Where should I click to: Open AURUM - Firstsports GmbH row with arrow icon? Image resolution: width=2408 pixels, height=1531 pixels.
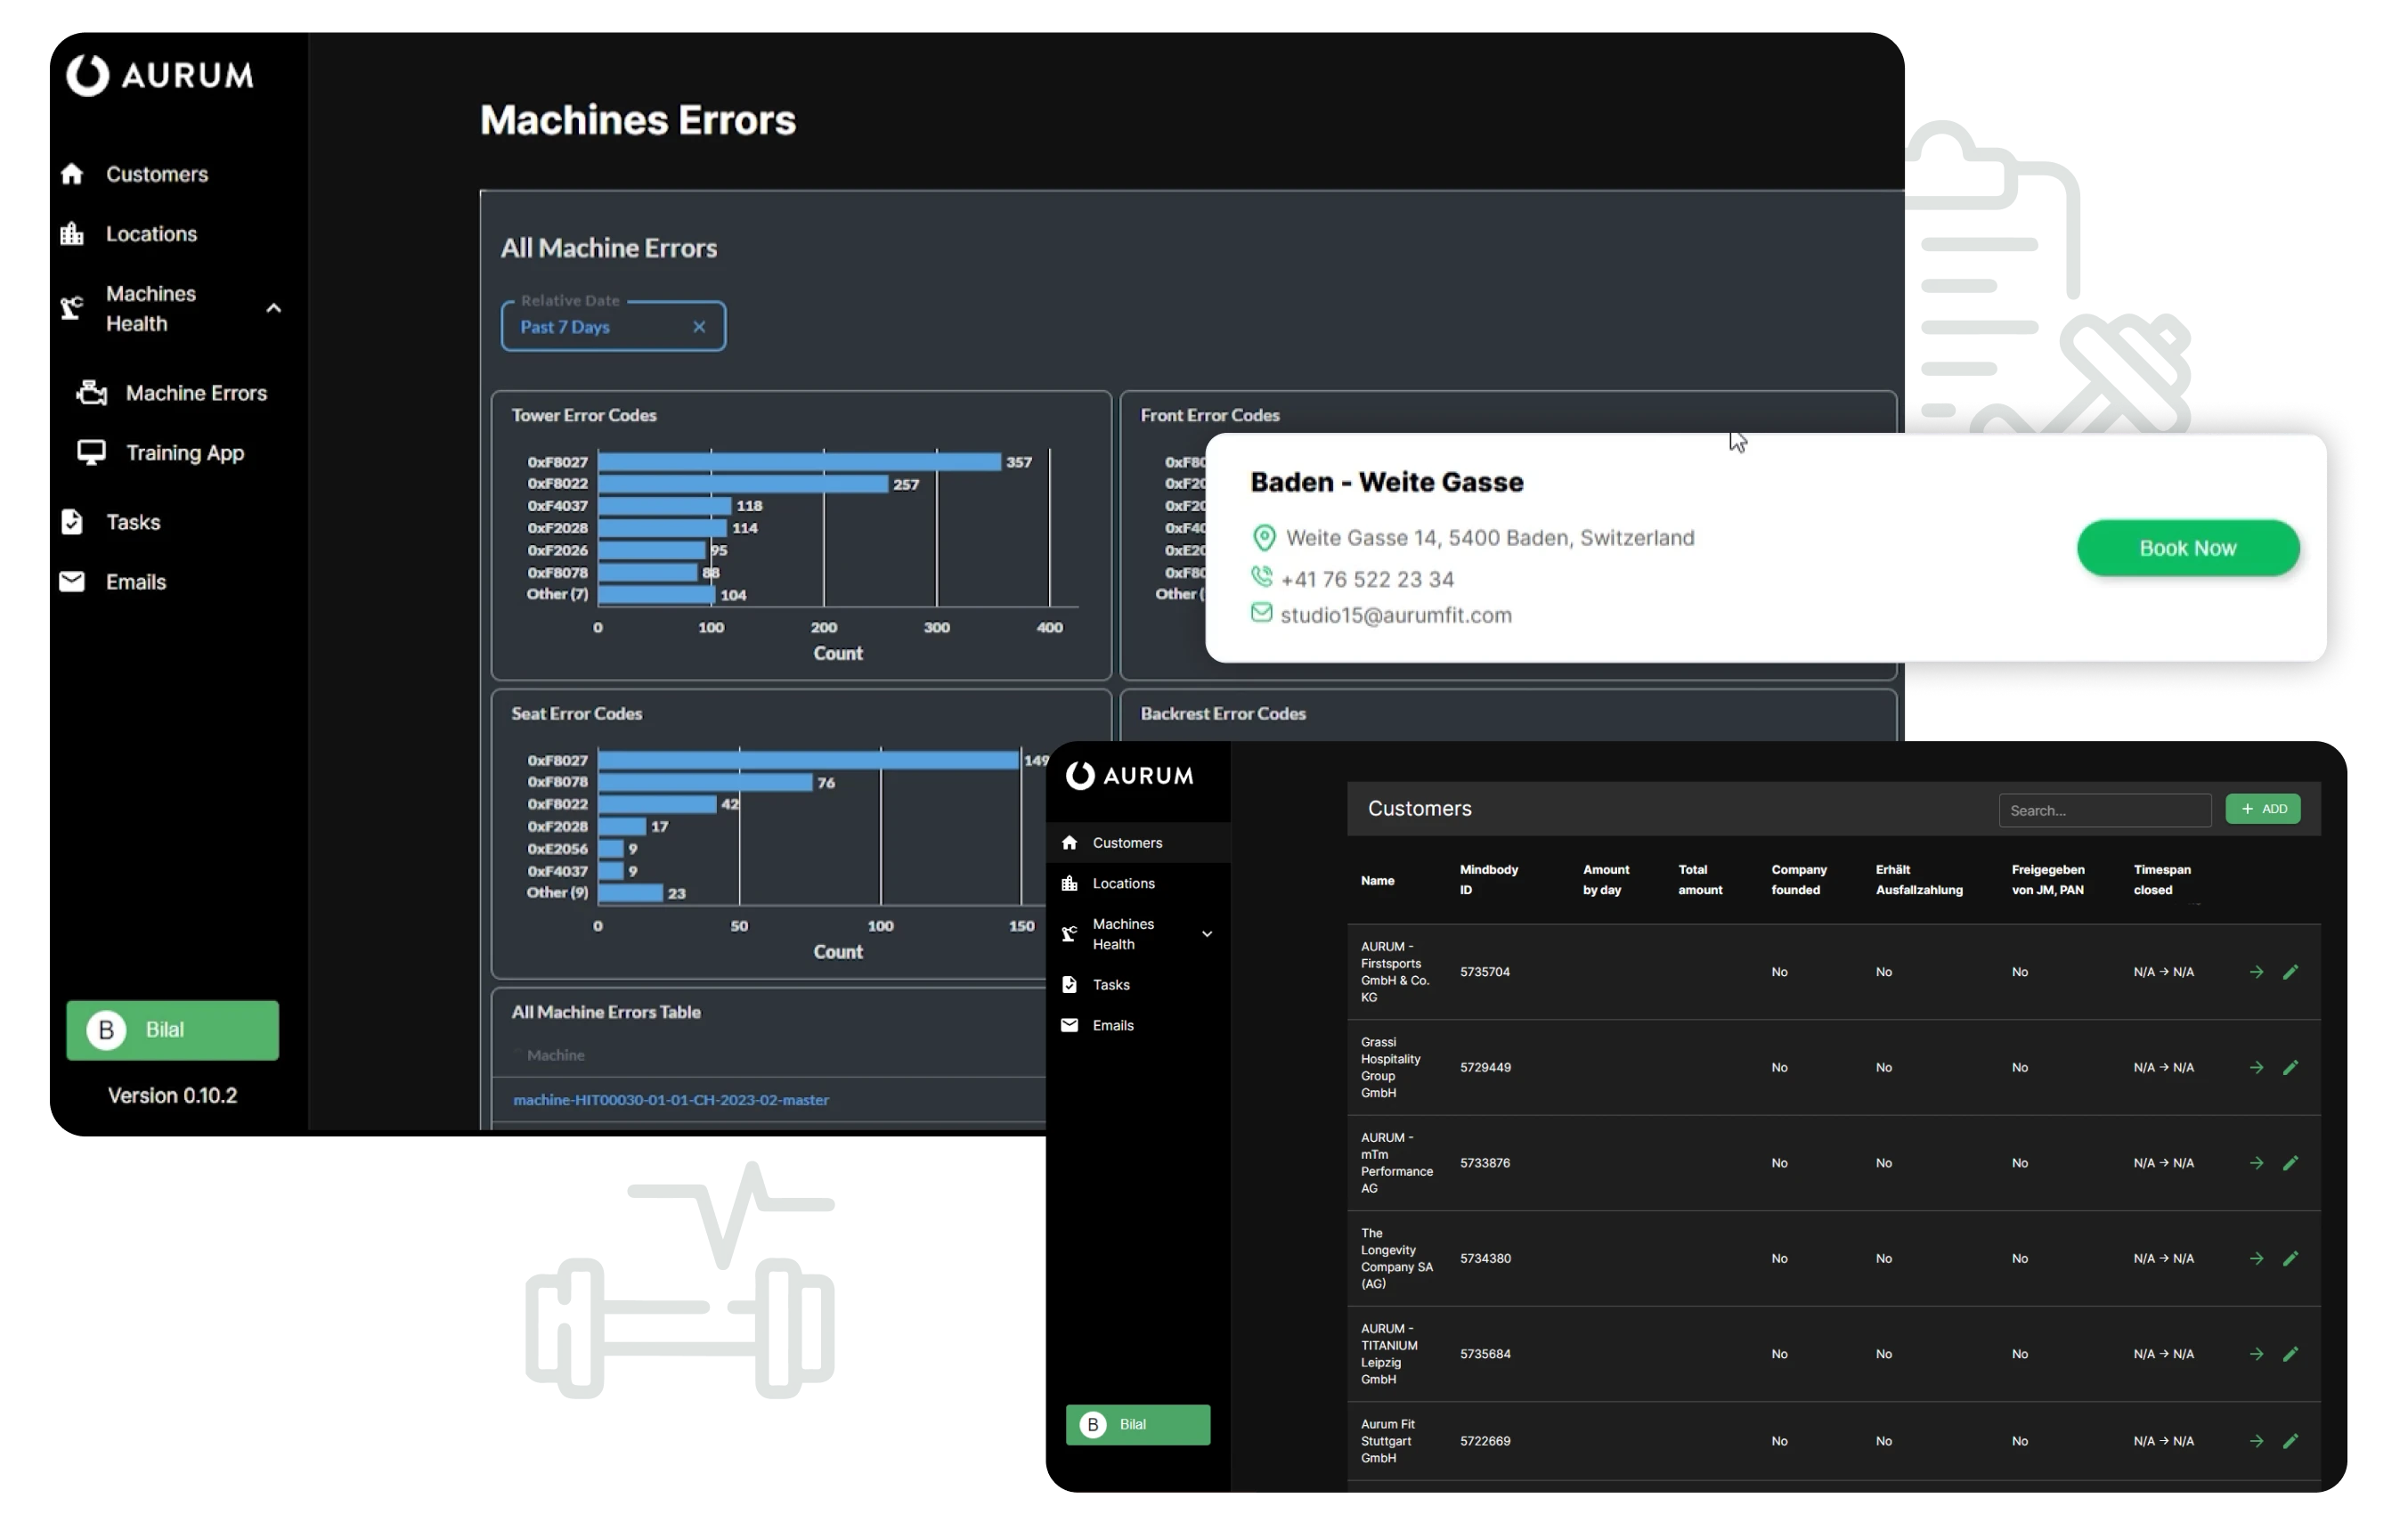tap(2257, 972)
